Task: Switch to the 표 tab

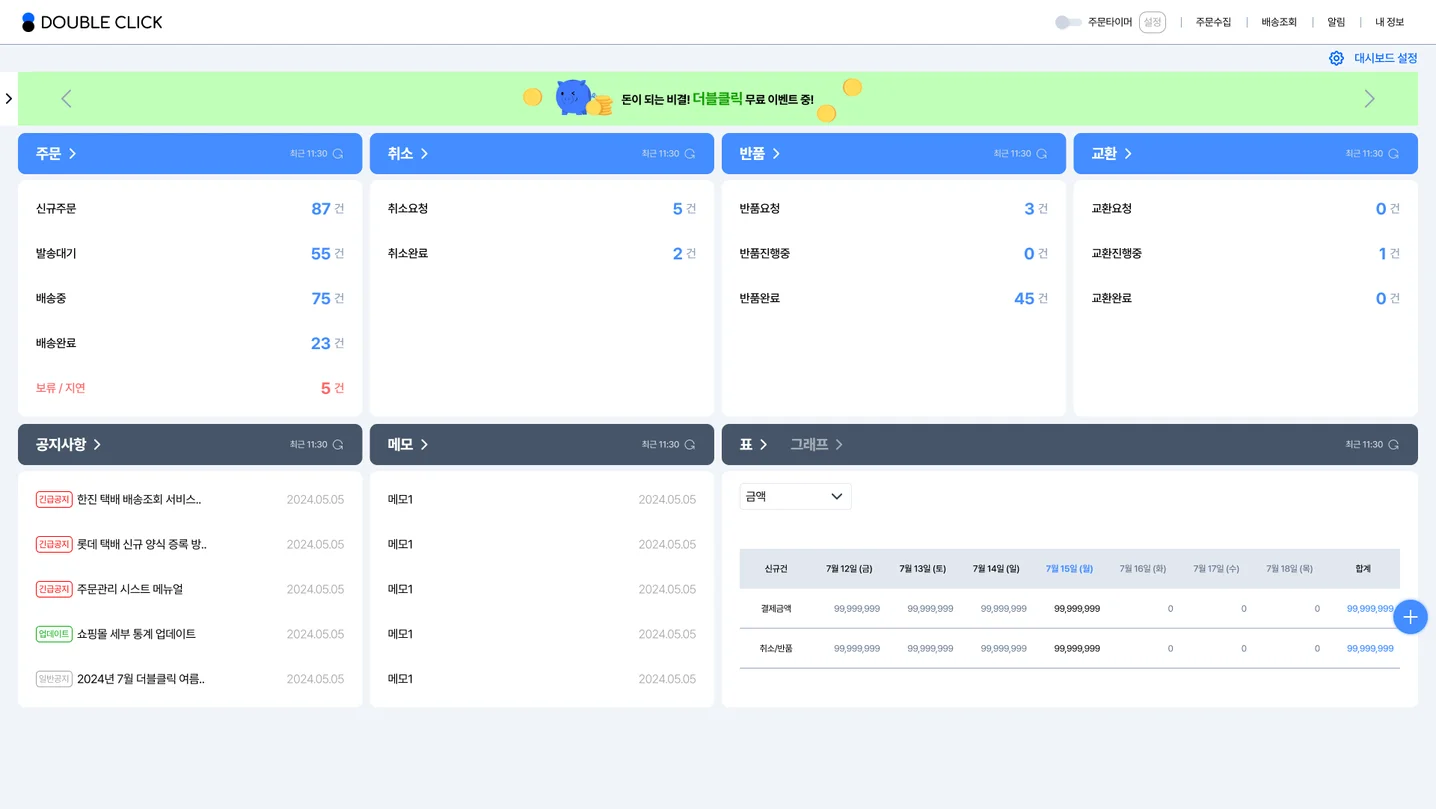Action: point(754,445)
